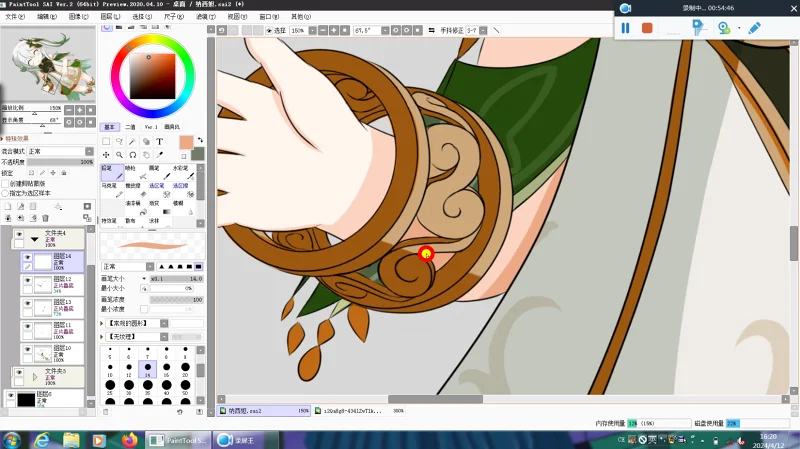Open the 150% zoom dropdown in toolbar

(x=312, y=31)
